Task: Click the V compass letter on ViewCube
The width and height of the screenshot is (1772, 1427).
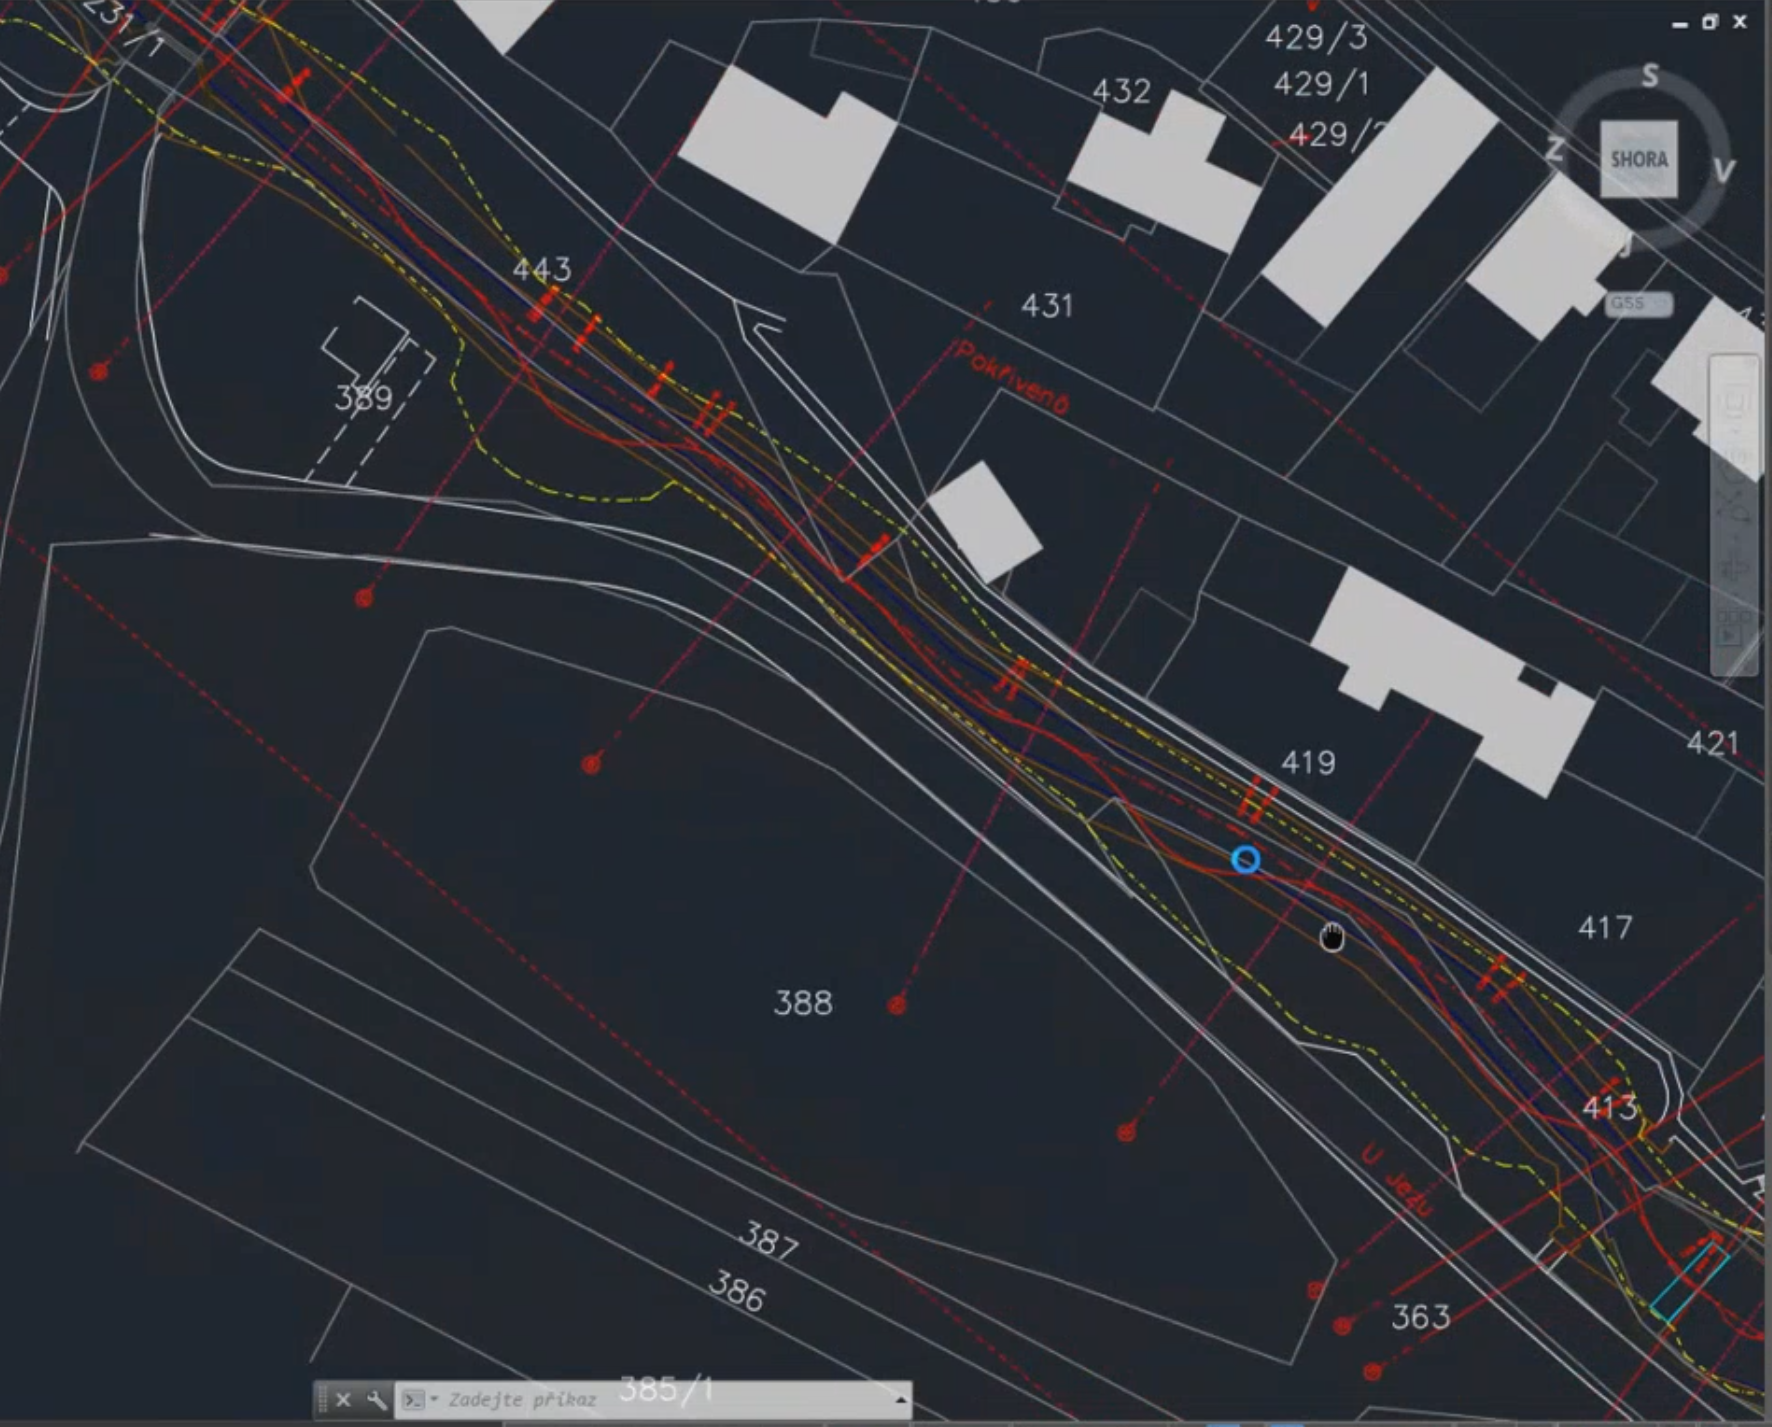Action: (x=1724, y=170)
